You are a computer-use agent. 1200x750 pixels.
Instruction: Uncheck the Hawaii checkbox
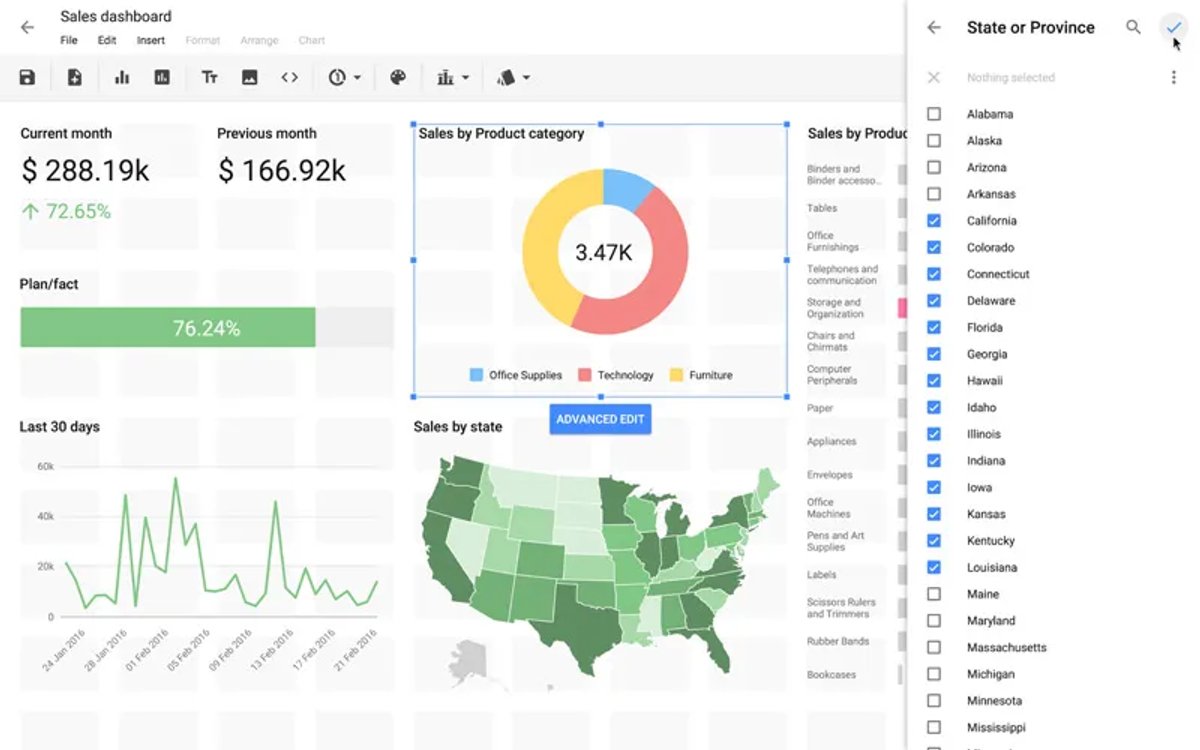pos(934,381)
